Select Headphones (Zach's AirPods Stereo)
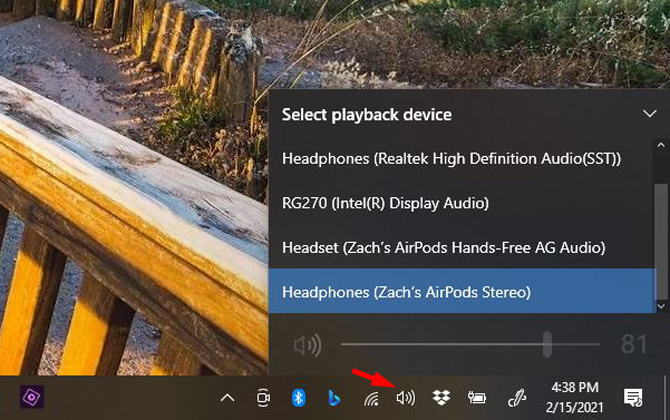 tap(462, 291)
